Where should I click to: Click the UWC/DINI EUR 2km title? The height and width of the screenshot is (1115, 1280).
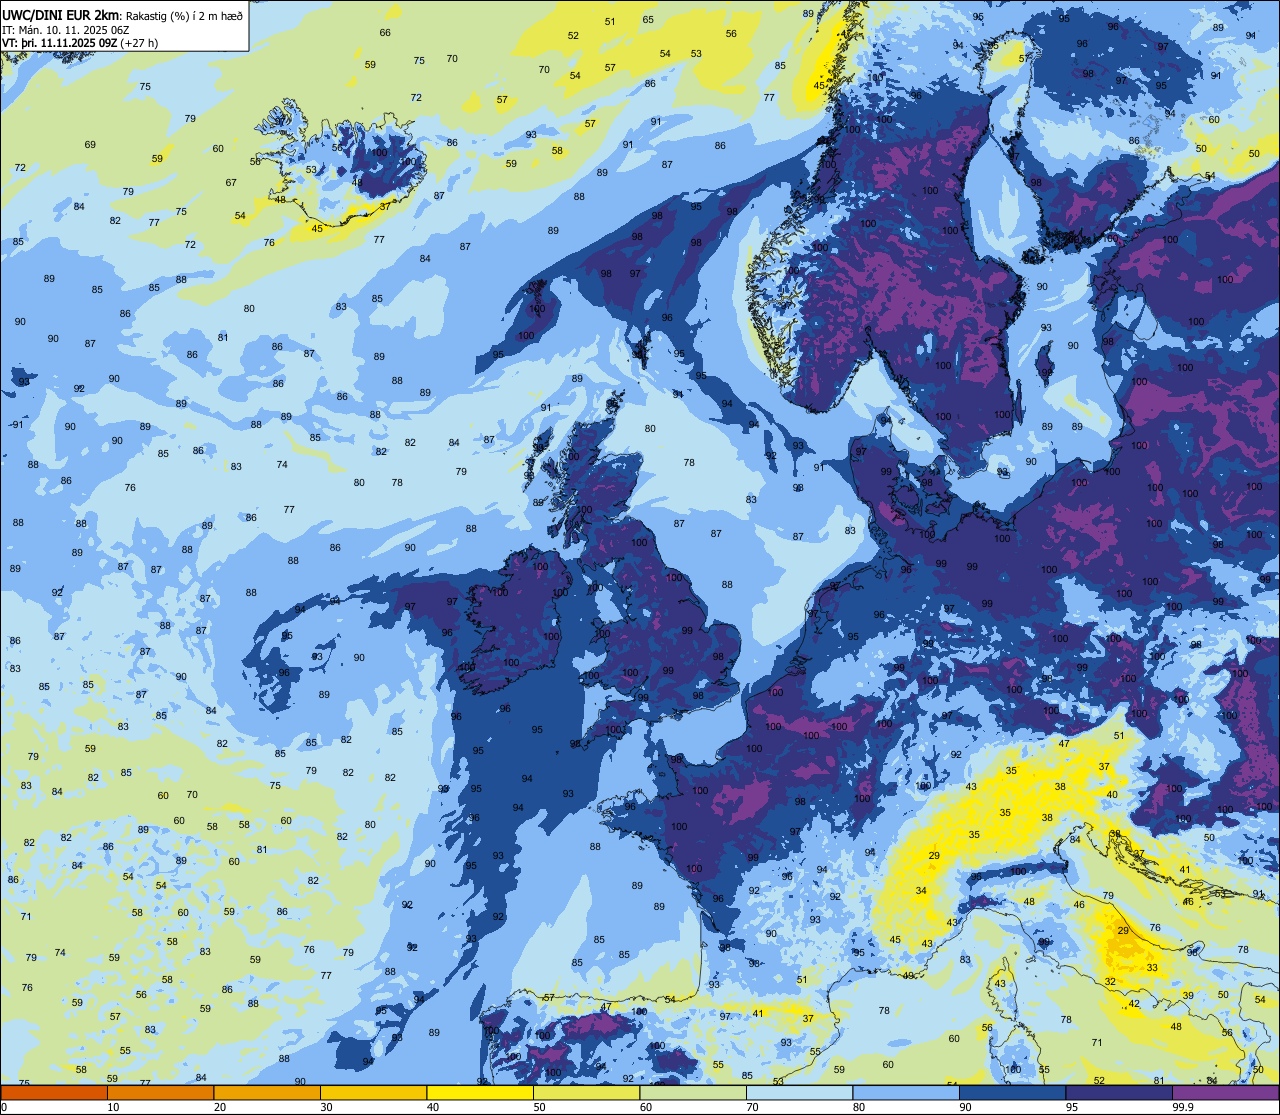coord(62,13)
